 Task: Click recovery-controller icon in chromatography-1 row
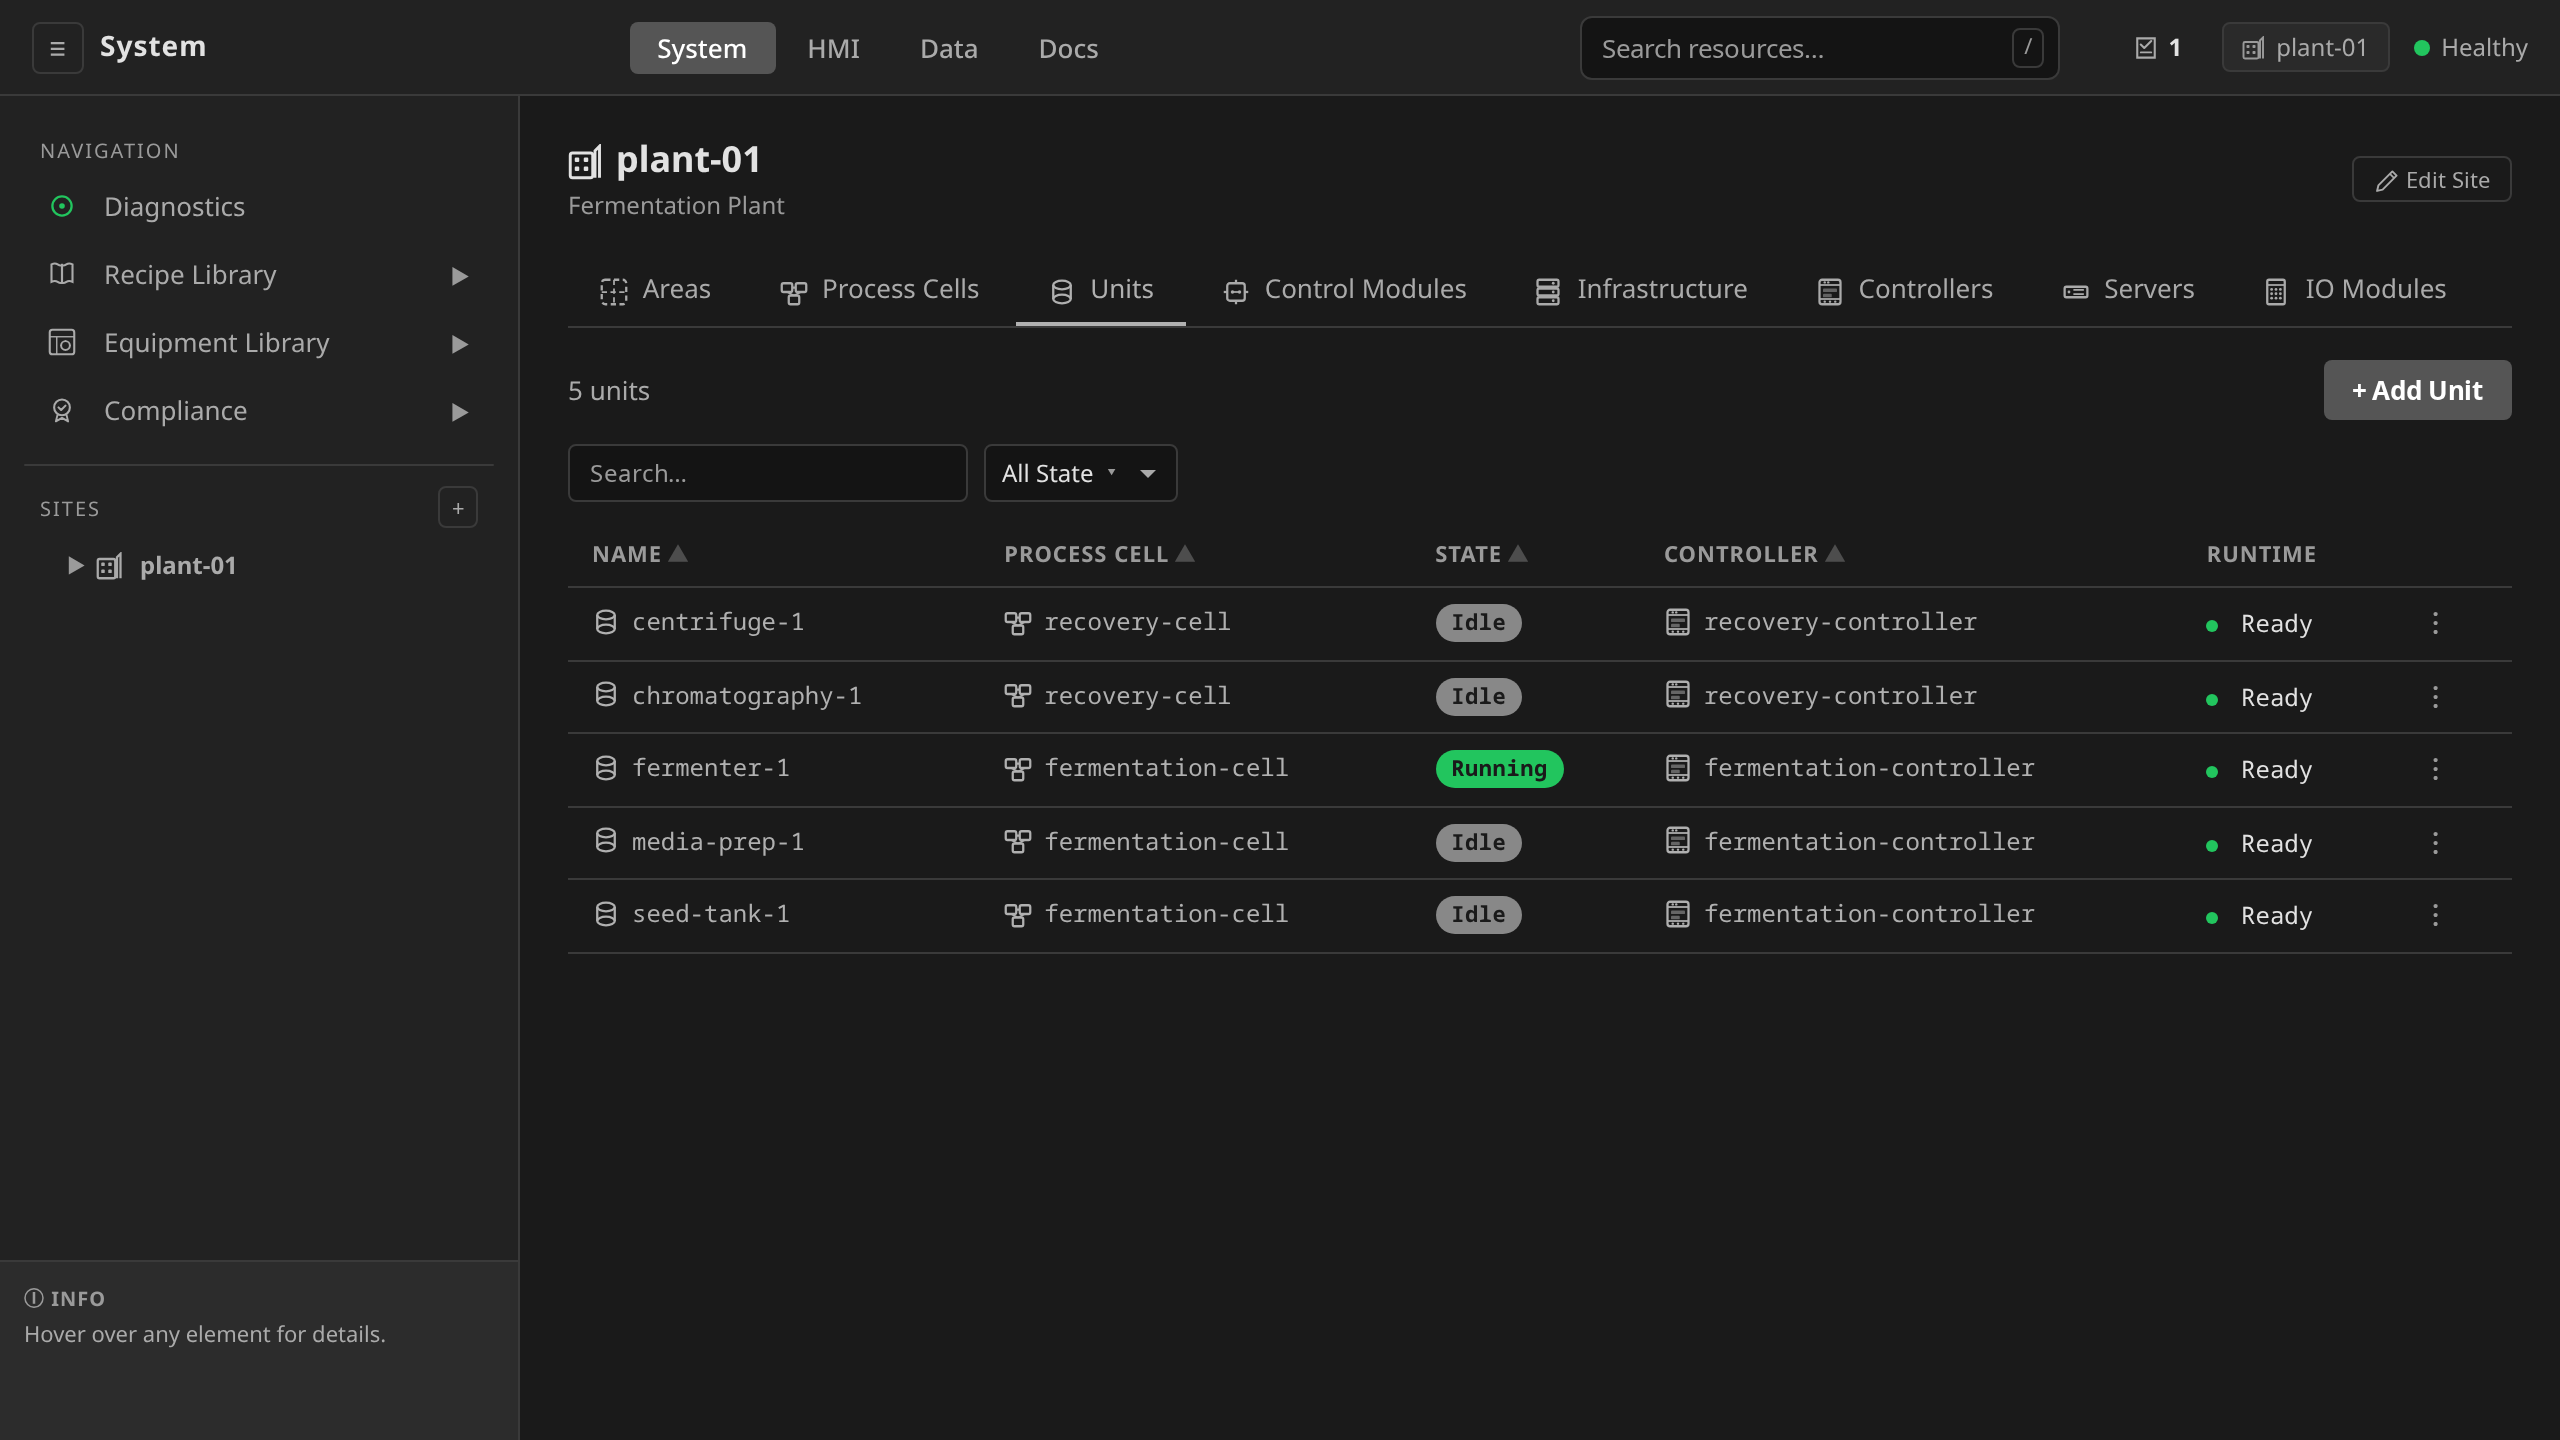pyautogui.click(x=1678, y=695)
